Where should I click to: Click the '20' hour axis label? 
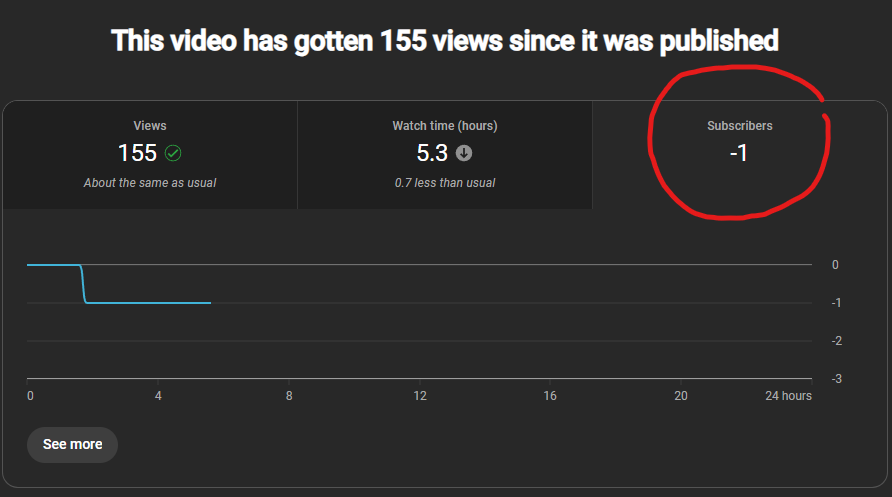coord(681,396)
